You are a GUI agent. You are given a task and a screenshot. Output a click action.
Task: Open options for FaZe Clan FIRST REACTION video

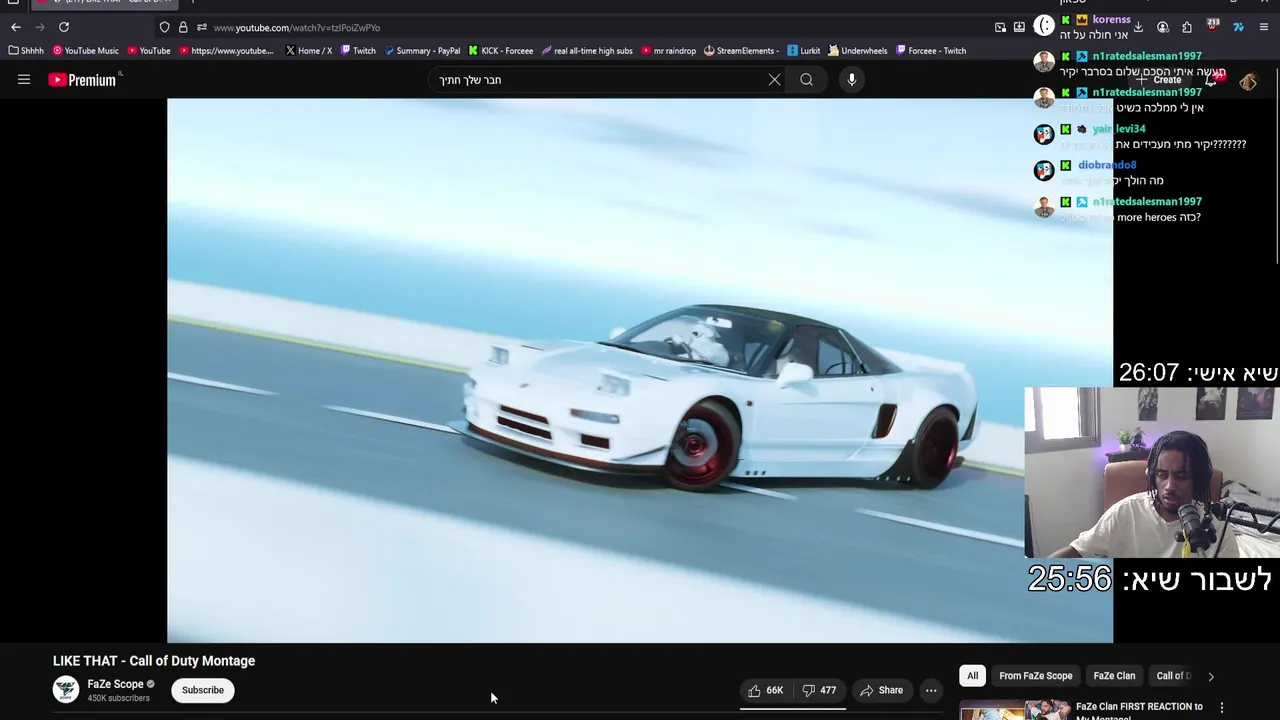1221,708
